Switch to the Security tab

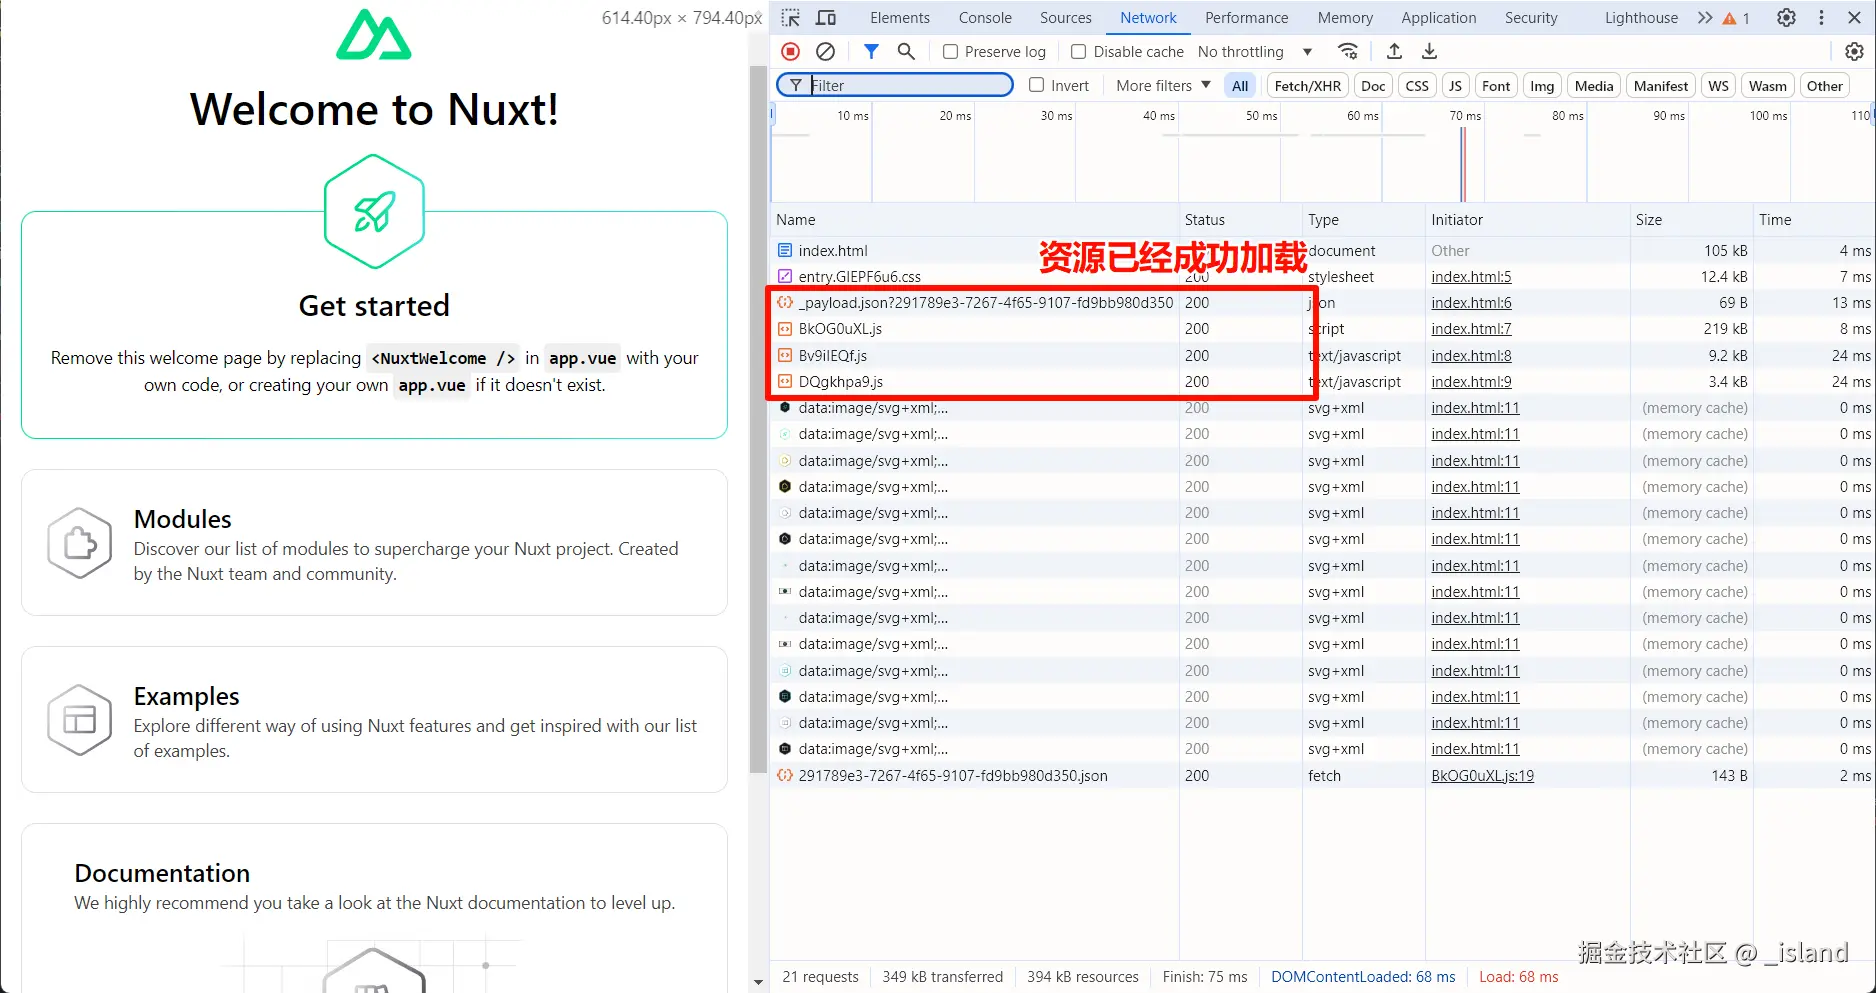click(x=1531, y=18)
